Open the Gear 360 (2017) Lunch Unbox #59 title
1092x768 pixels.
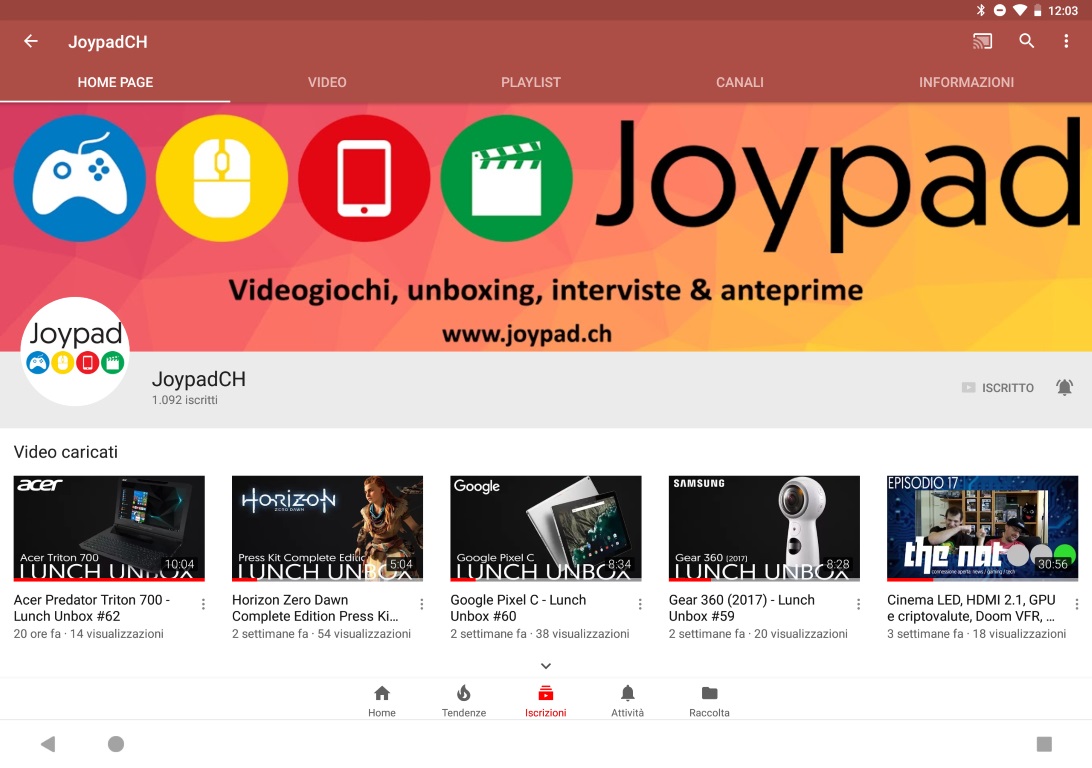[742, 608]
